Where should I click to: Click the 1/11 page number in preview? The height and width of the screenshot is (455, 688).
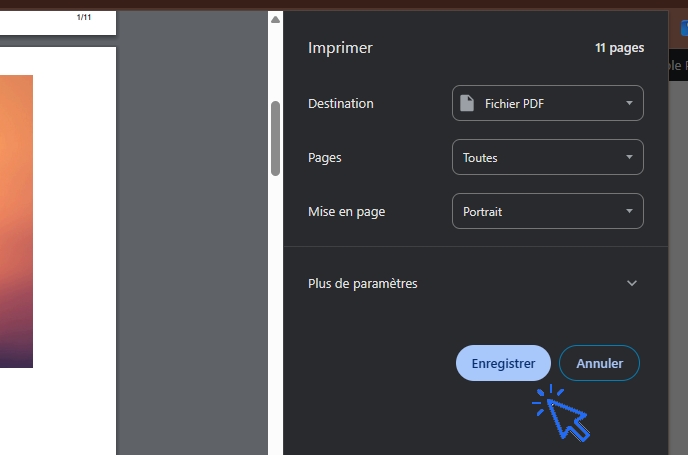(x=84, y=18)
